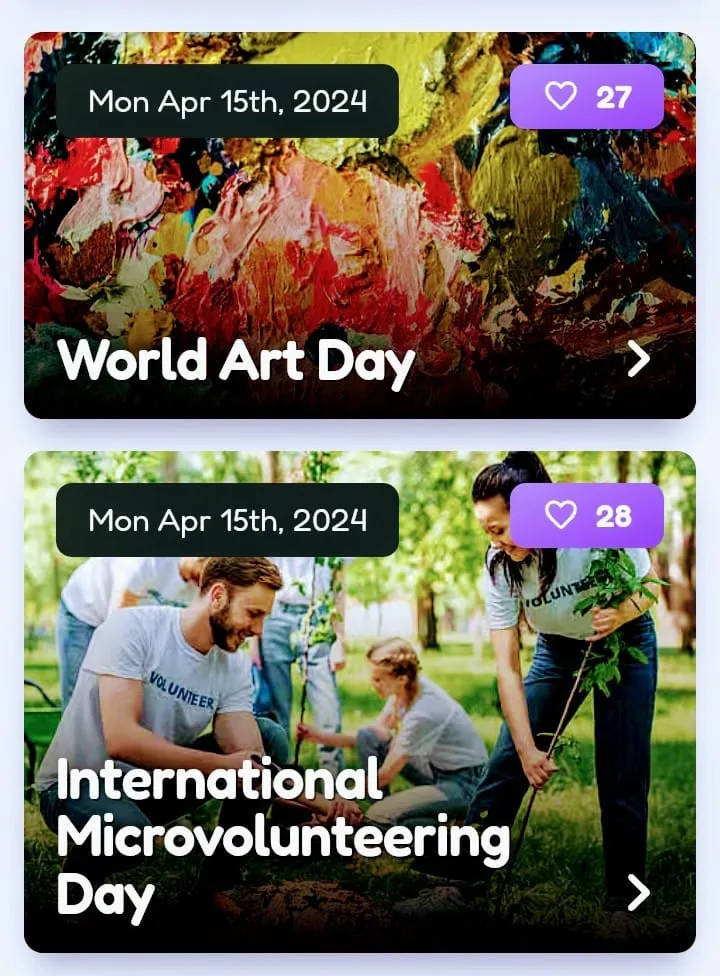Click the woman holding the sapling
The height and width of the screenshot is (976, 720).
[560, 654]
